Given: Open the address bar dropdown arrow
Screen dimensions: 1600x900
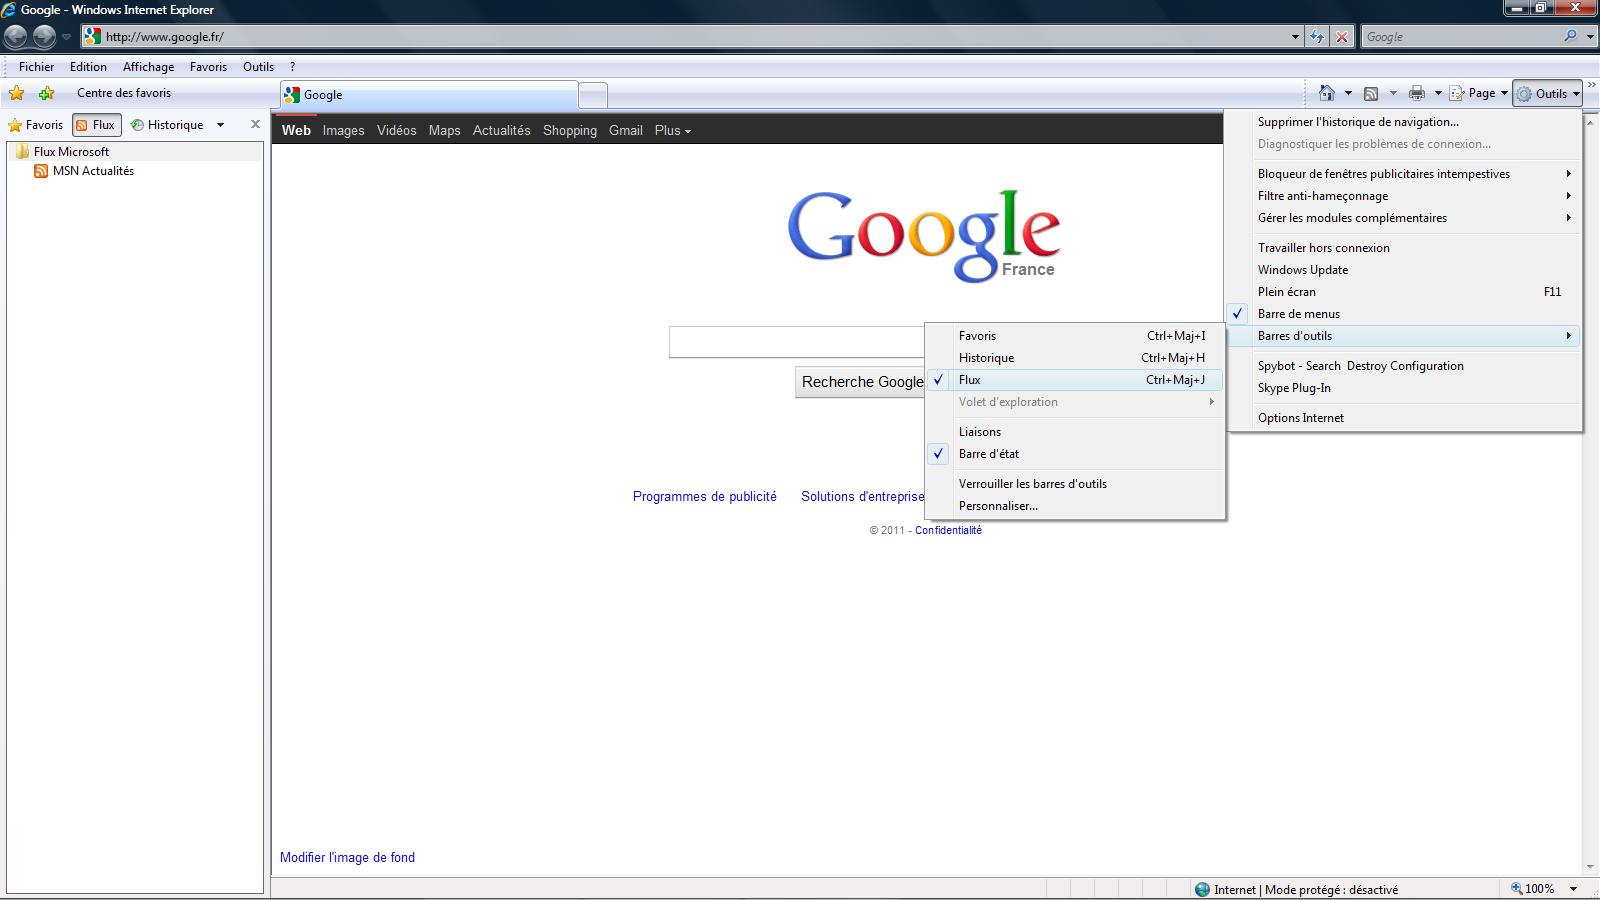Looking at the screenshot, I should click(1295, 37).
